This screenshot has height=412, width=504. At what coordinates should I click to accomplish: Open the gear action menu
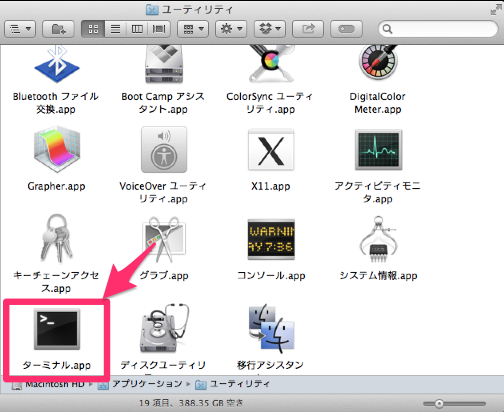pyautogui.click(x=231, y=29)
